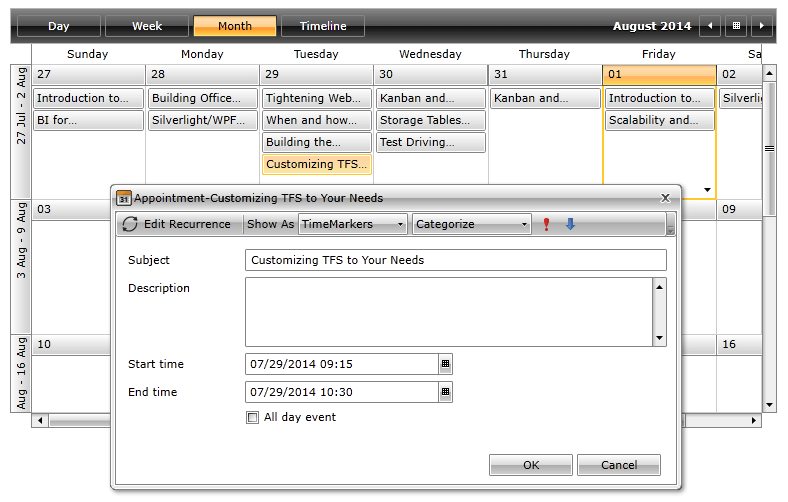
Task: Select Test Driving appointment
Action: [x=431, y=142]
